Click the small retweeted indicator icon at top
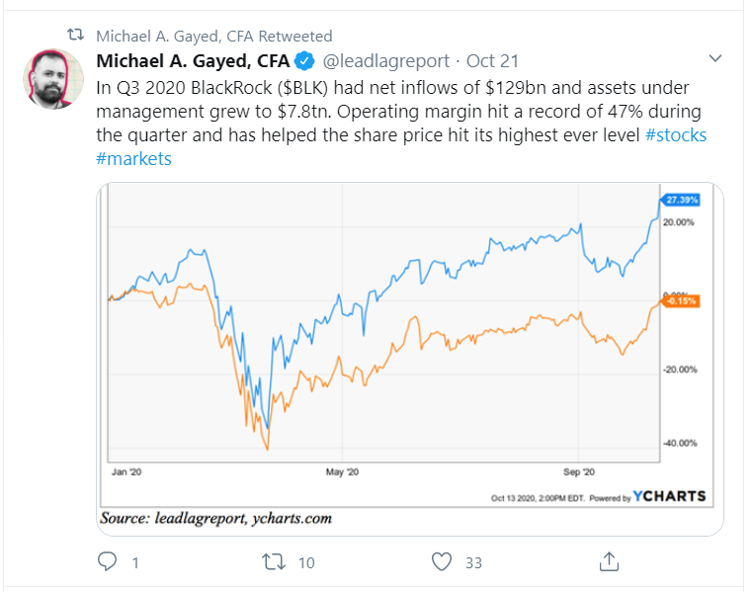752x592 pixels. [x=74, y=36]
